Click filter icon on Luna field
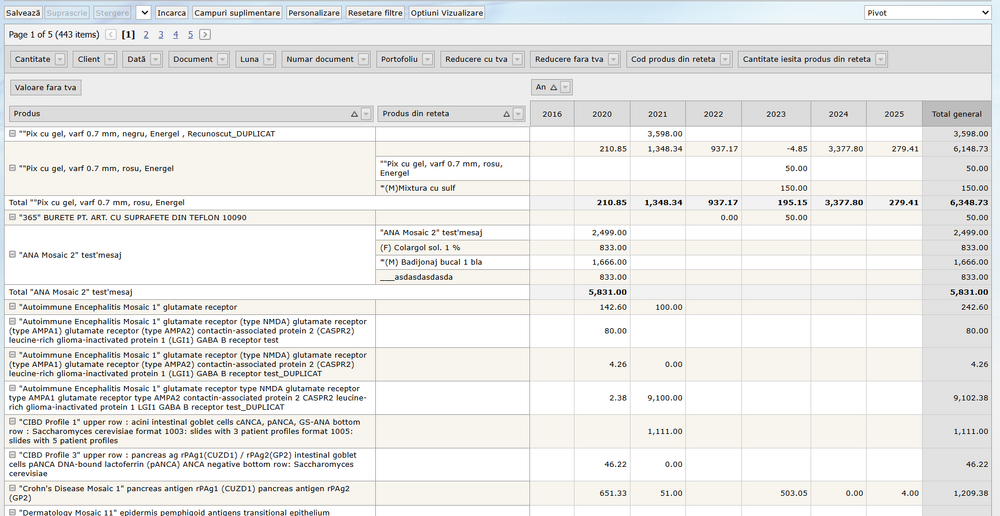1000x516 pixels. 268,60
